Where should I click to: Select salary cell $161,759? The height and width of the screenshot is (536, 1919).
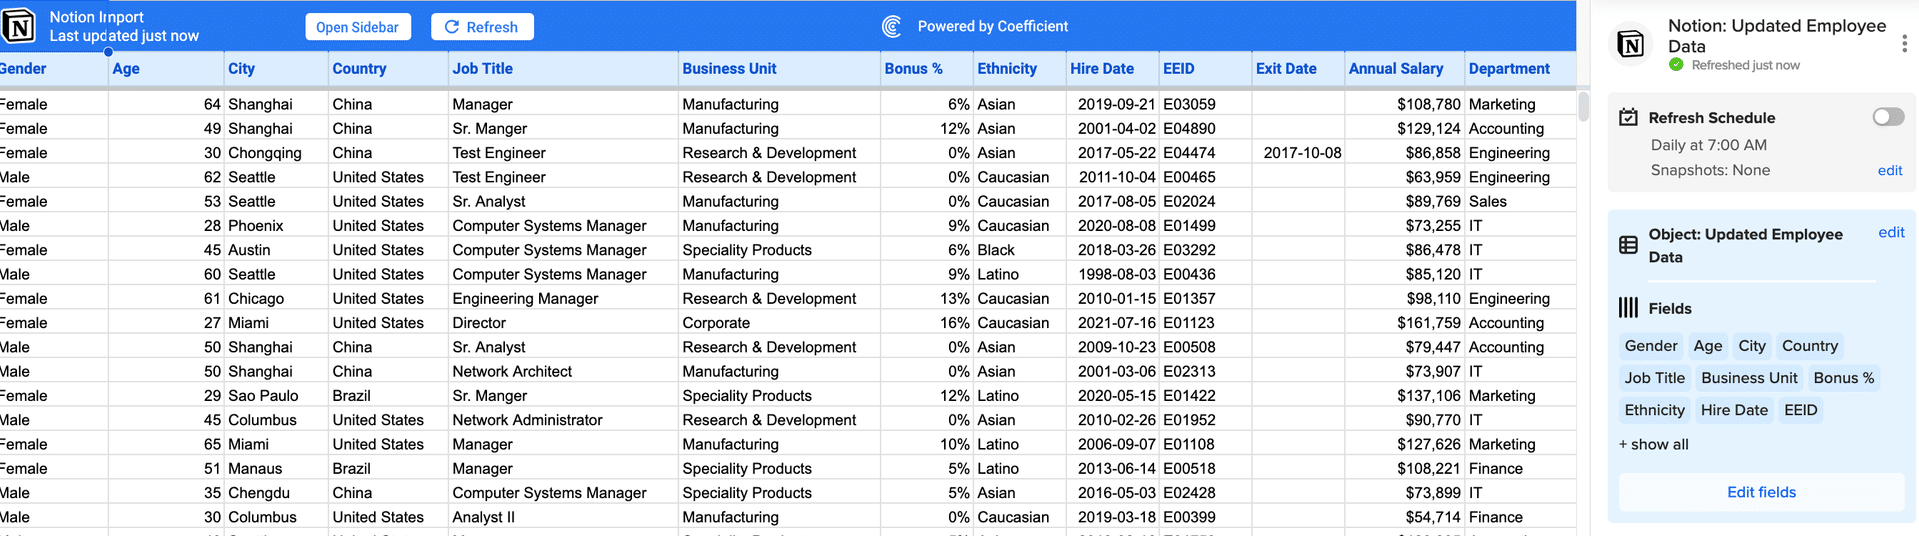[x=1405, y=323]
